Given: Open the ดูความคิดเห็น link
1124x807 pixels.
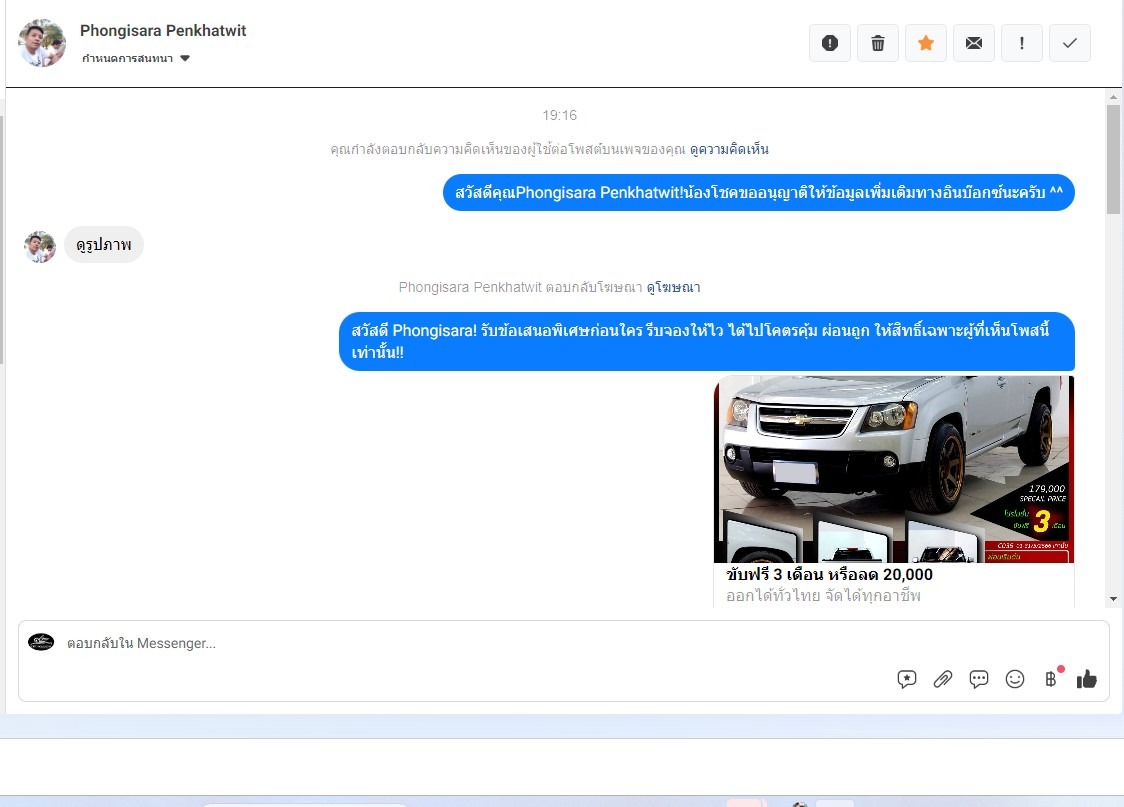Looking at the screenshot, I should 729,149.
